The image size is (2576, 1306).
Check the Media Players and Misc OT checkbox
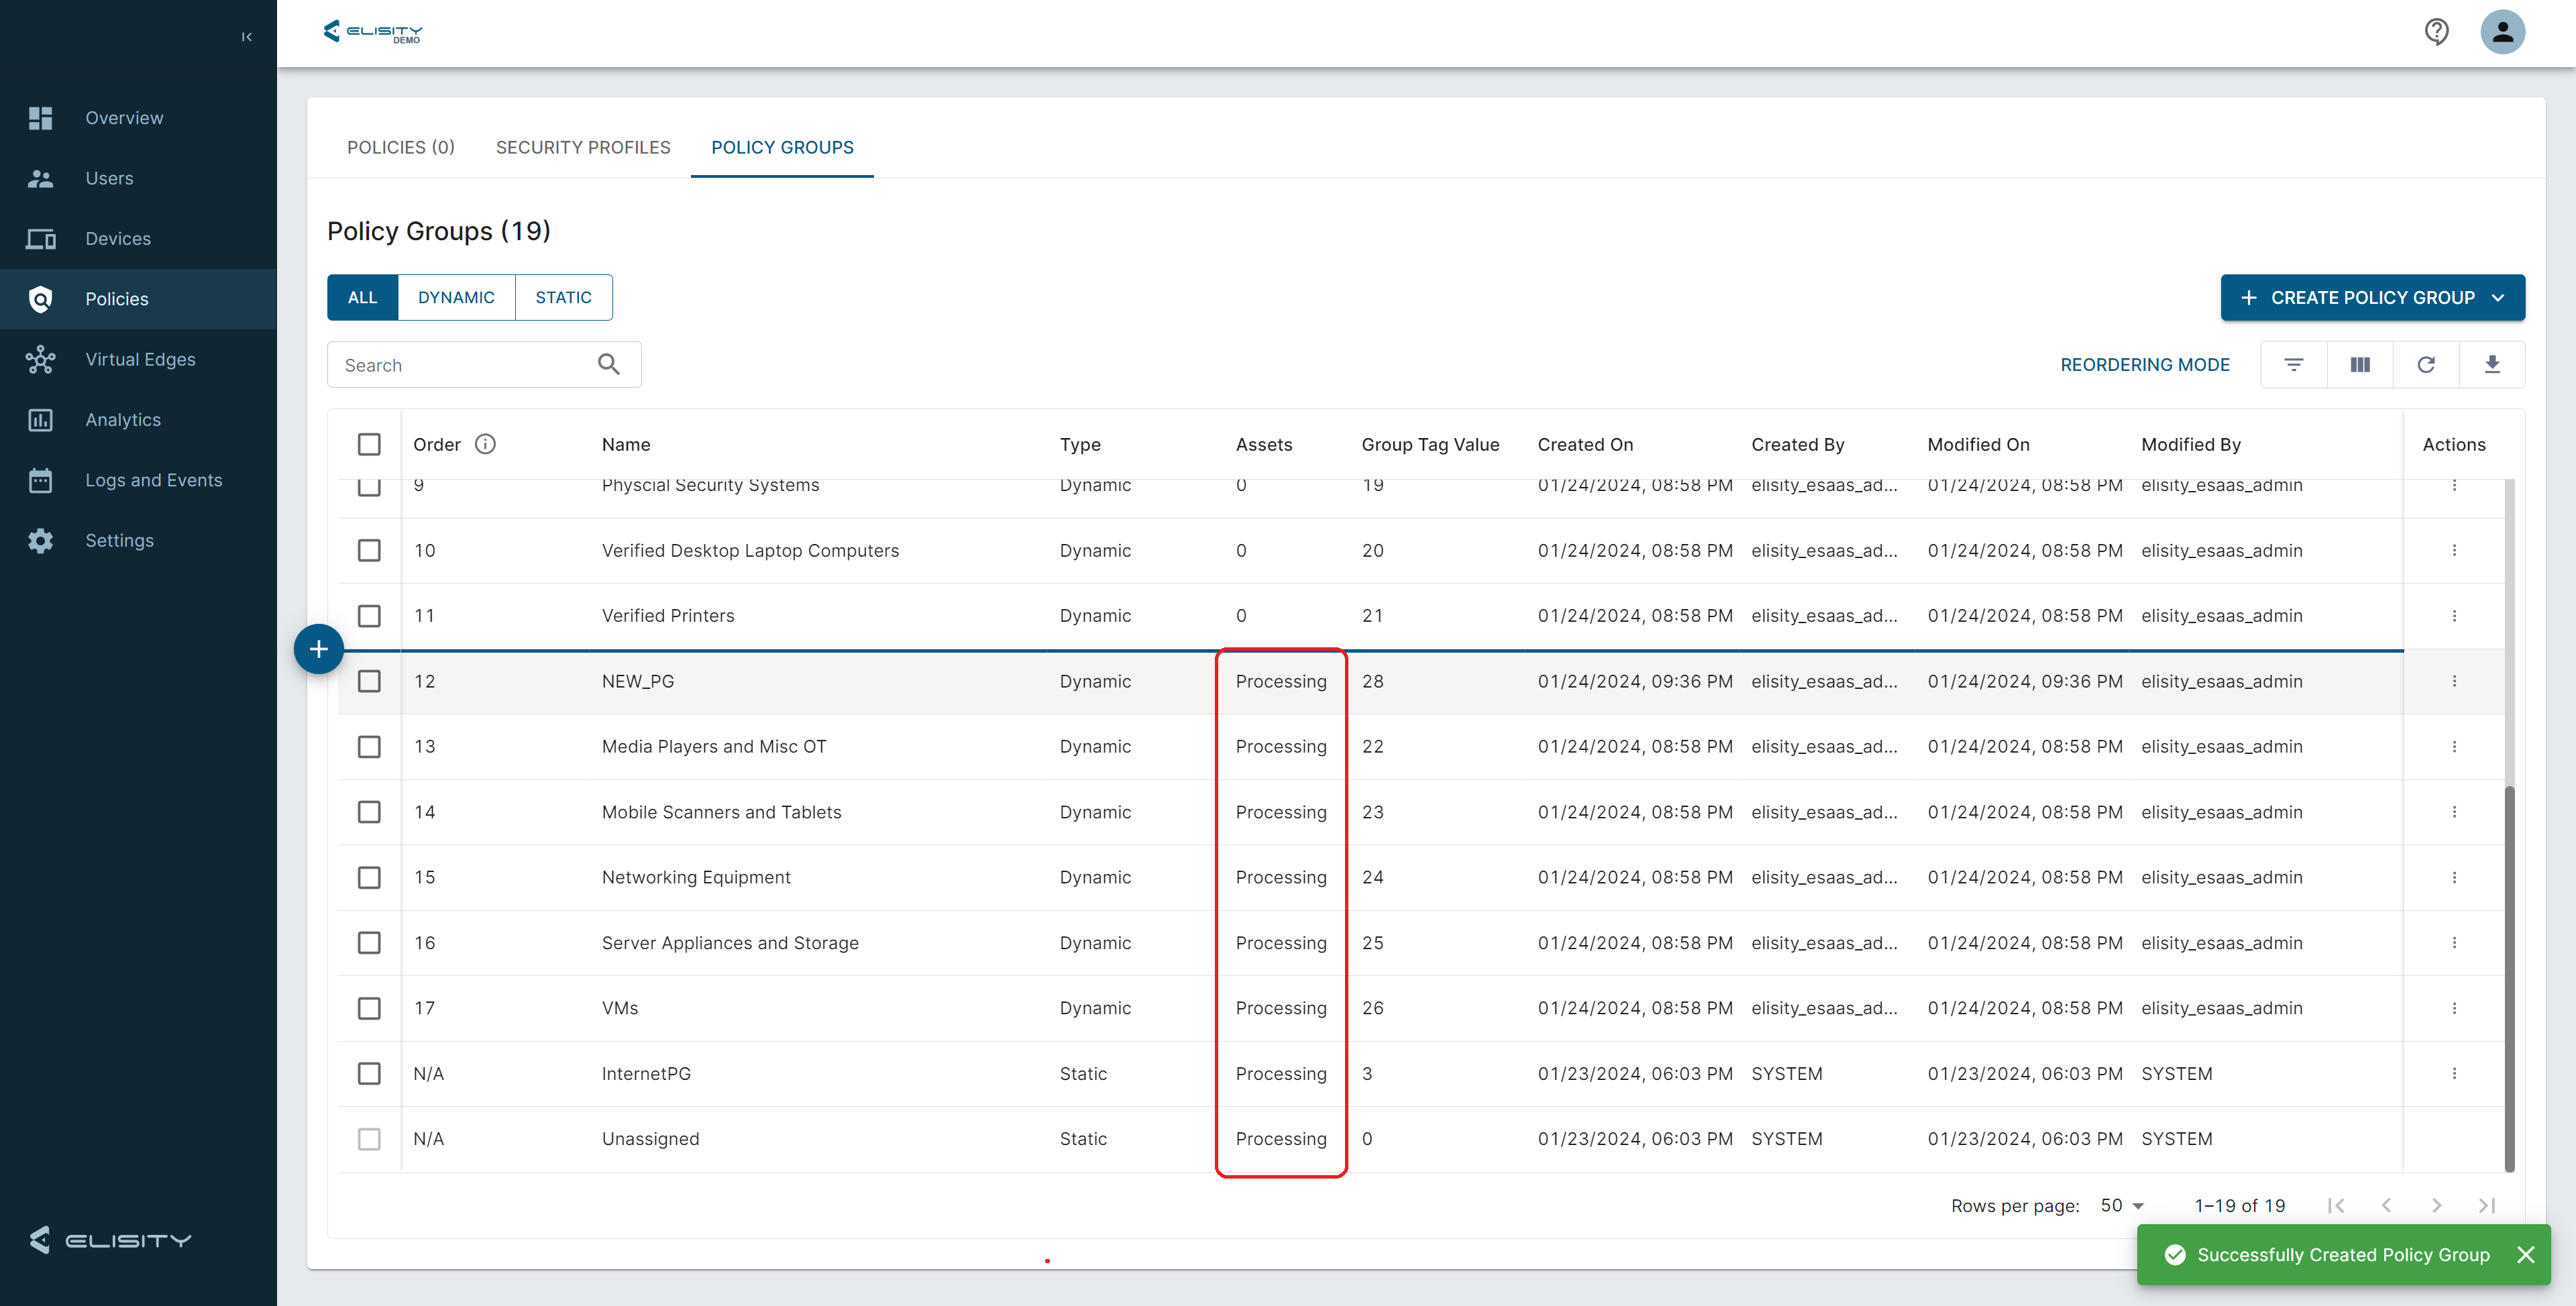[369, 747]
